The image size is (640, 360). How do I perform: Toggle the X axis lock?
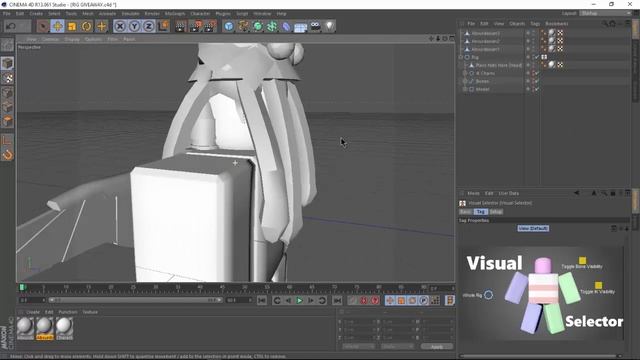pos(120,27)
